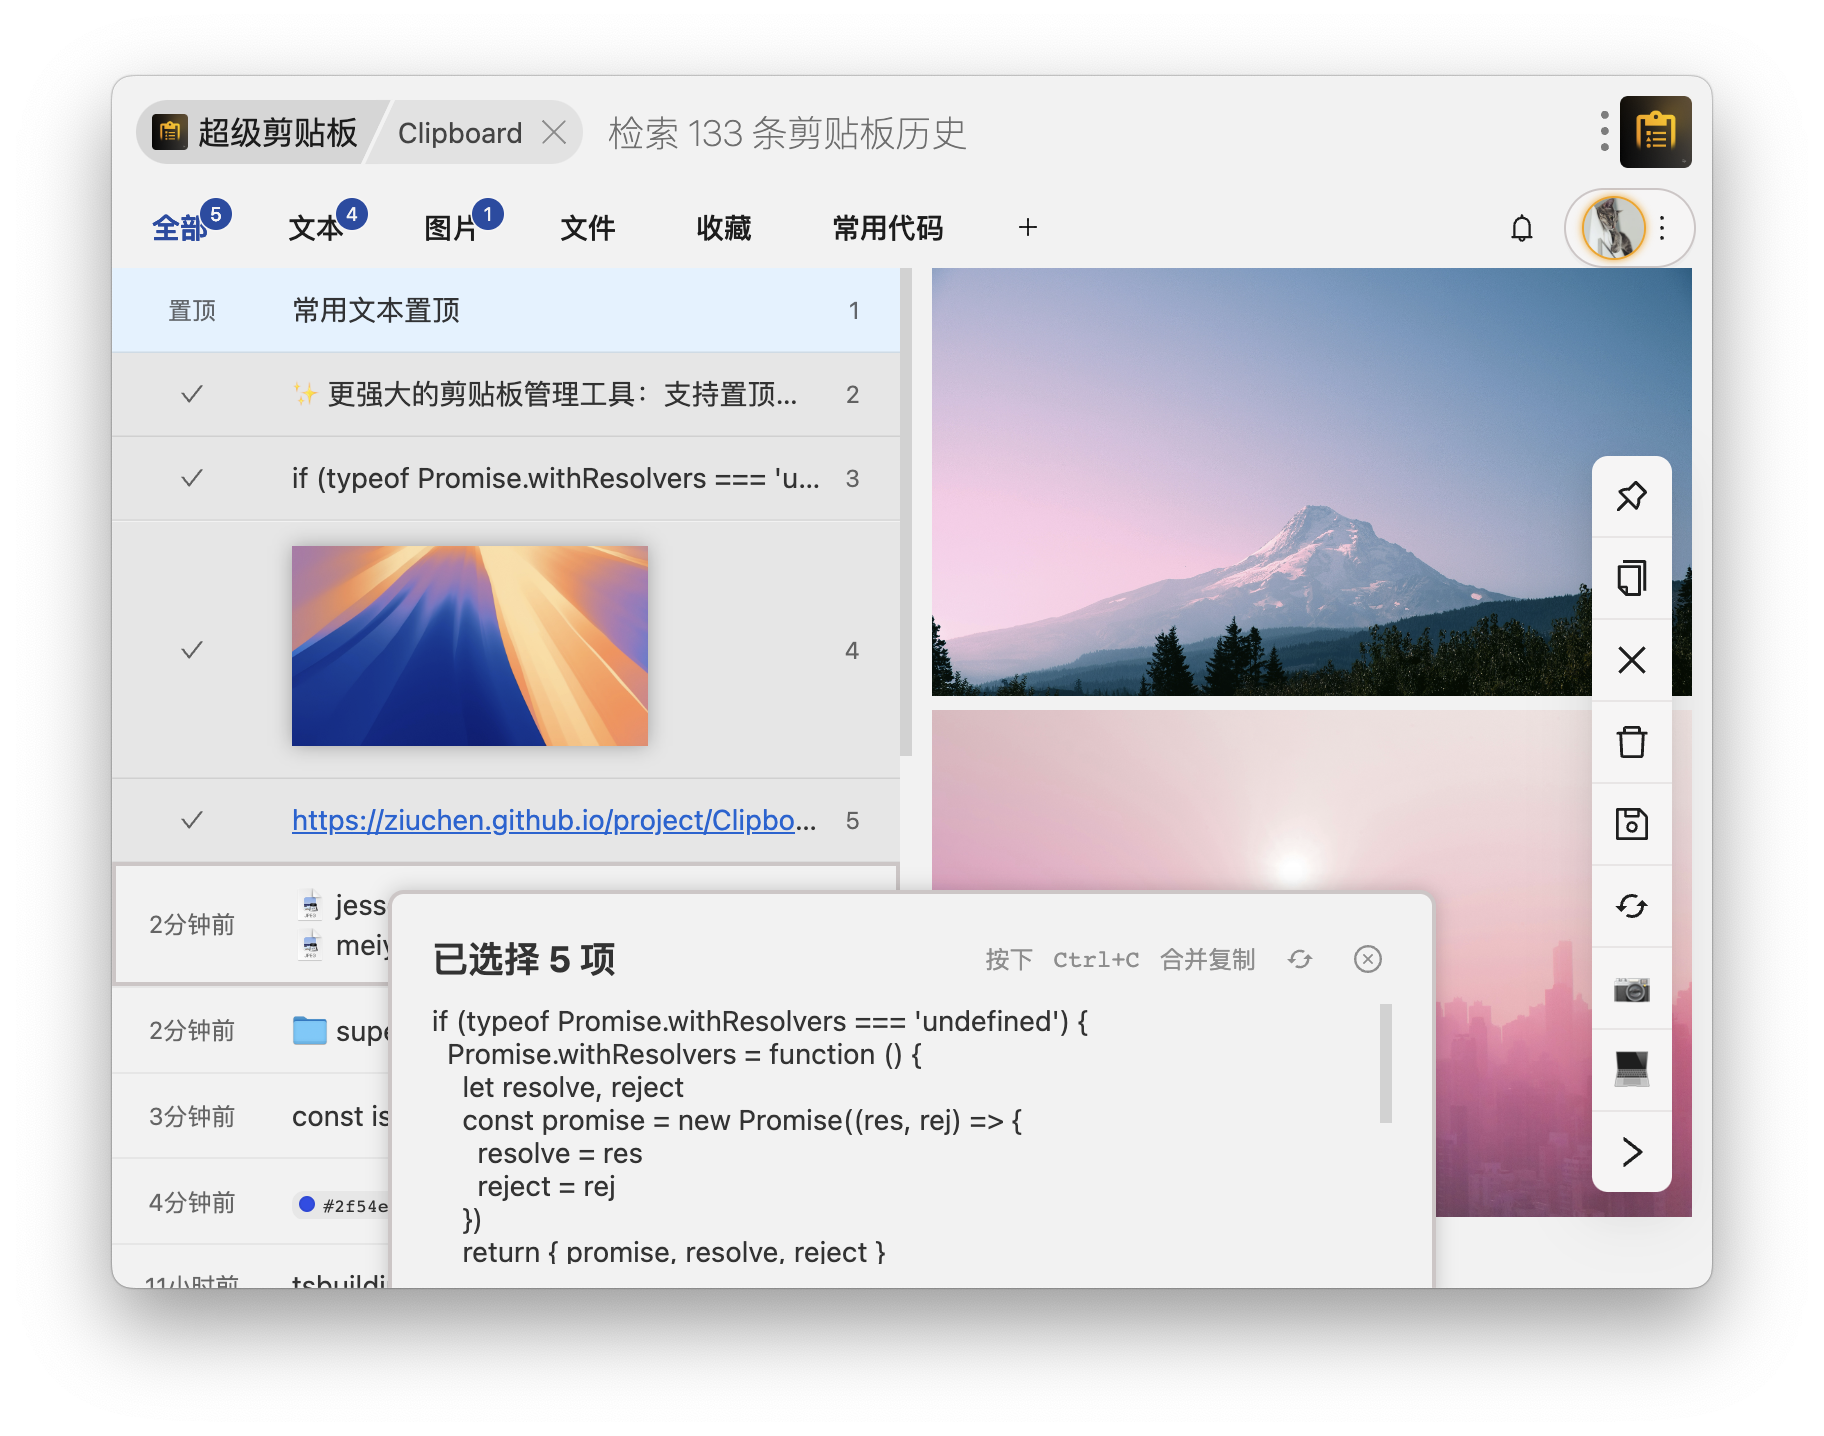Click the 3分钟前 timestamp
Screen dimensions: 1824x1436
(192, 1116)
